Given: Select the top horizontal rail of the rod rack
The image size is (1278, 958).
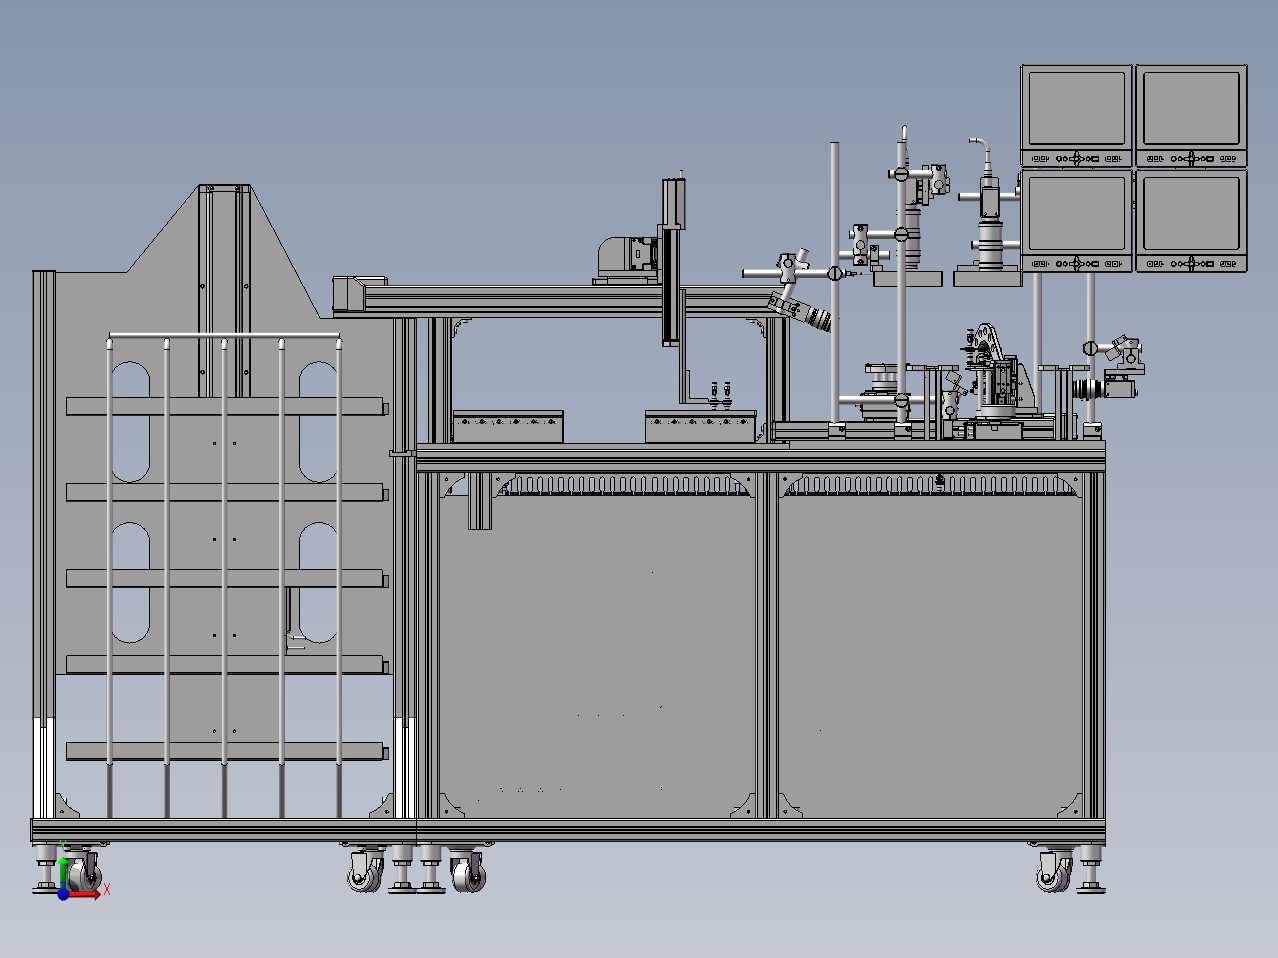Looking at the screenshot, I should pyautogui.click(x=224, y=336).
